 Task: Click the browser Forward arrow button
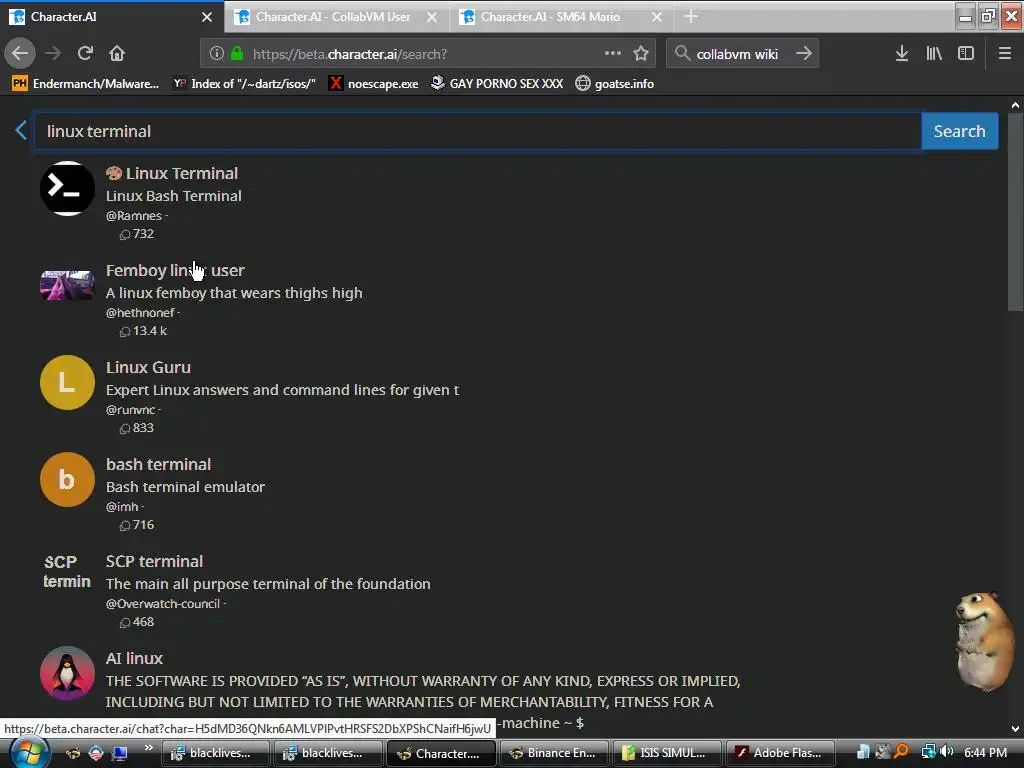[x=53, y=54]
